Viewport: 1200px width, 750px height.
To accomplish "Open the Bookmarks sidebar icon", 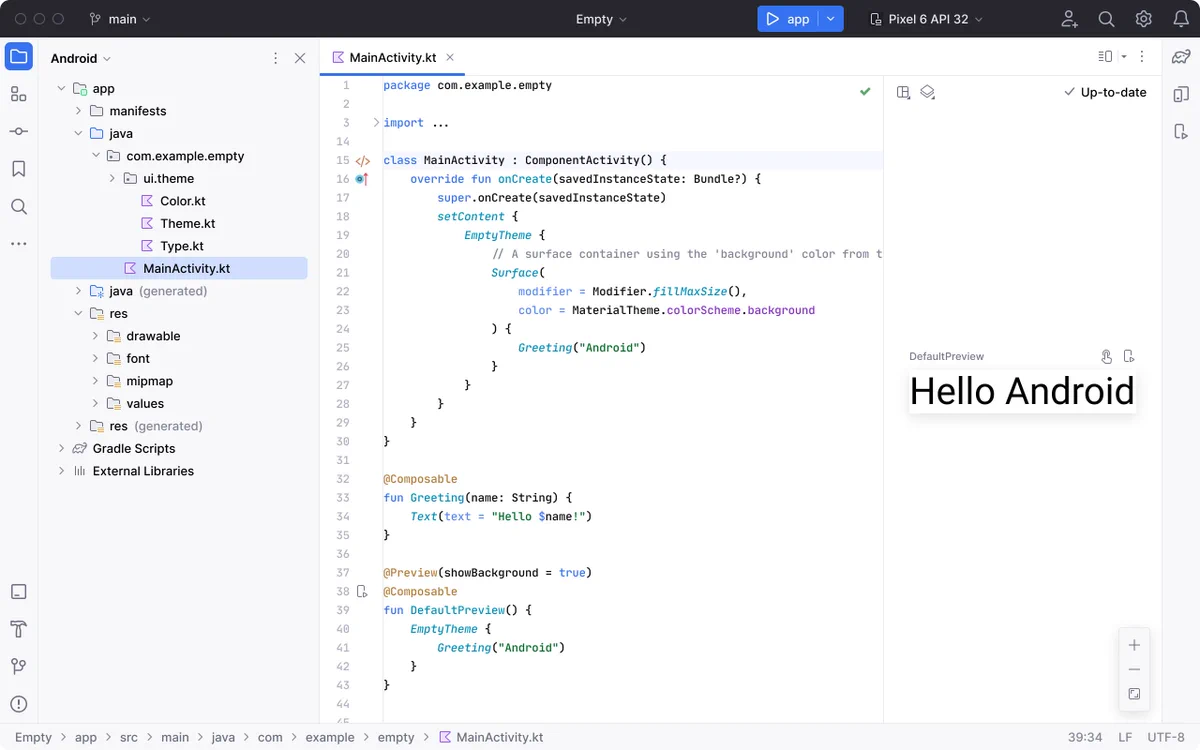I will click(19, 169).
